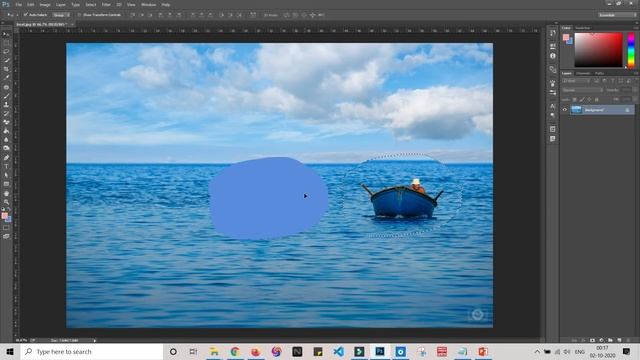Open the layer Fill dropdown
The image size is (640, 360).
635,100
